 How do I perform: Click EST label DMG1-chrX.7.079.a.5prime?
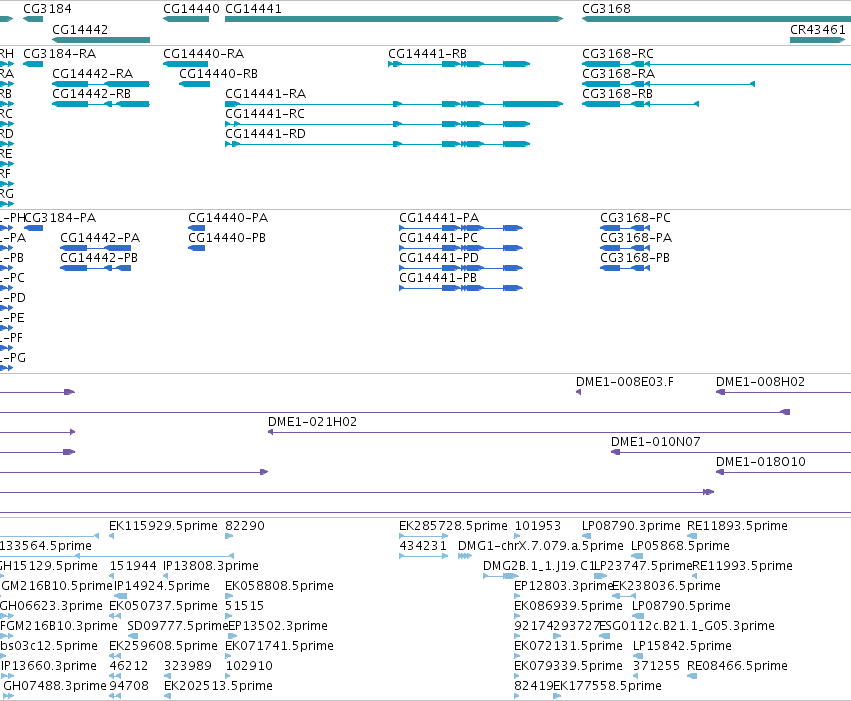click(541, 546)
